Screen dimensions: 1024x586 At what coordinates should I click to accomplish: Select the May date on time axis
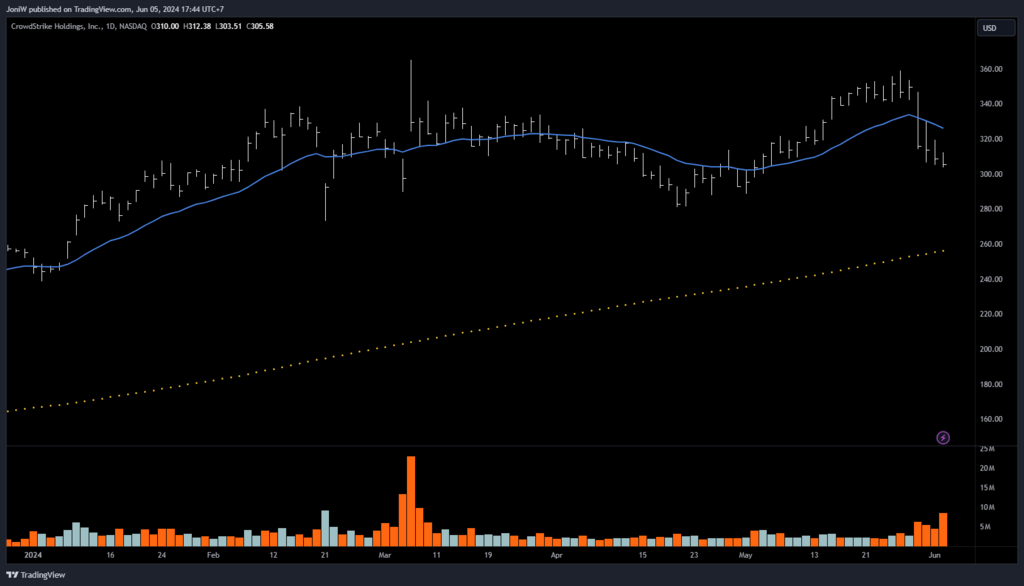pos(744,552)
